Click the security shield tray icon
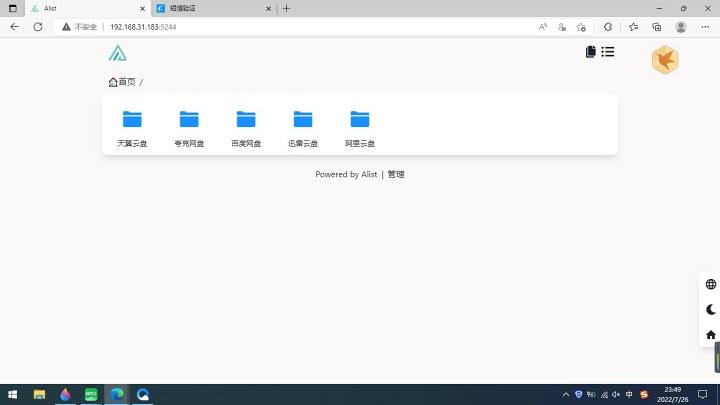The image size is (720, 405). click(x=579, y=394)
